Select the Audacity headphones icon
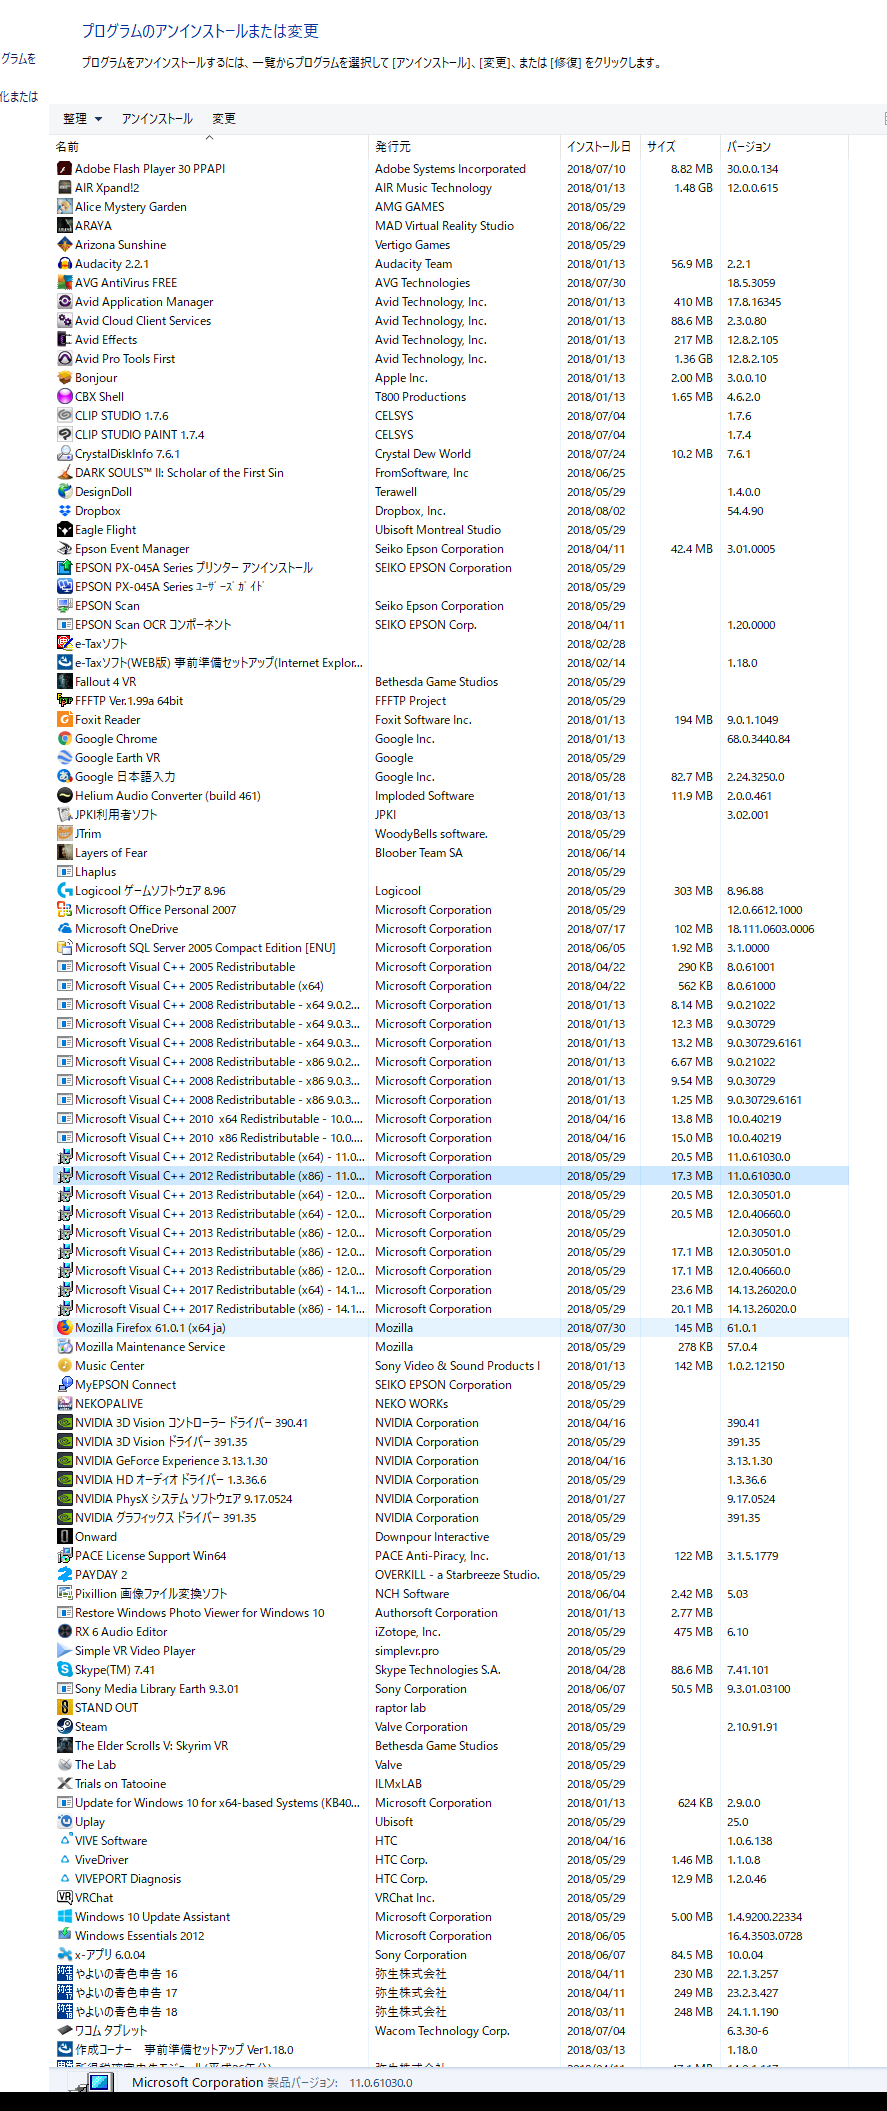 (x=65, y=264)
